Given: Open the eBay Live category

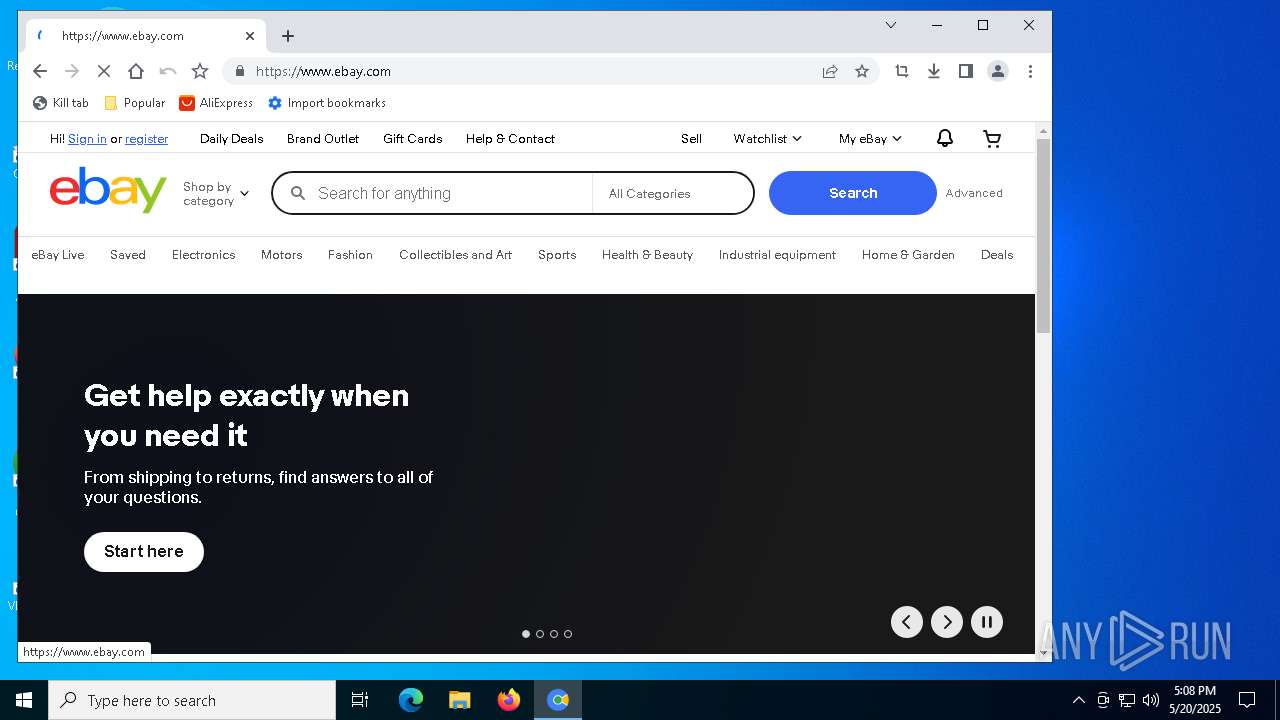Looking at the screenshot, I should pyautogui.click(x=58, y=255).
